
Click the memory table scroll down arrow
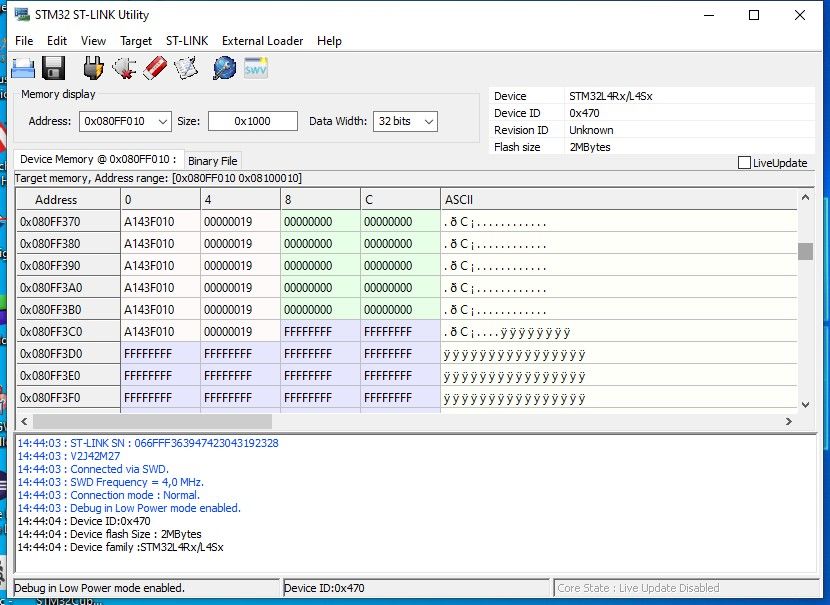click(x=805, y=405)
